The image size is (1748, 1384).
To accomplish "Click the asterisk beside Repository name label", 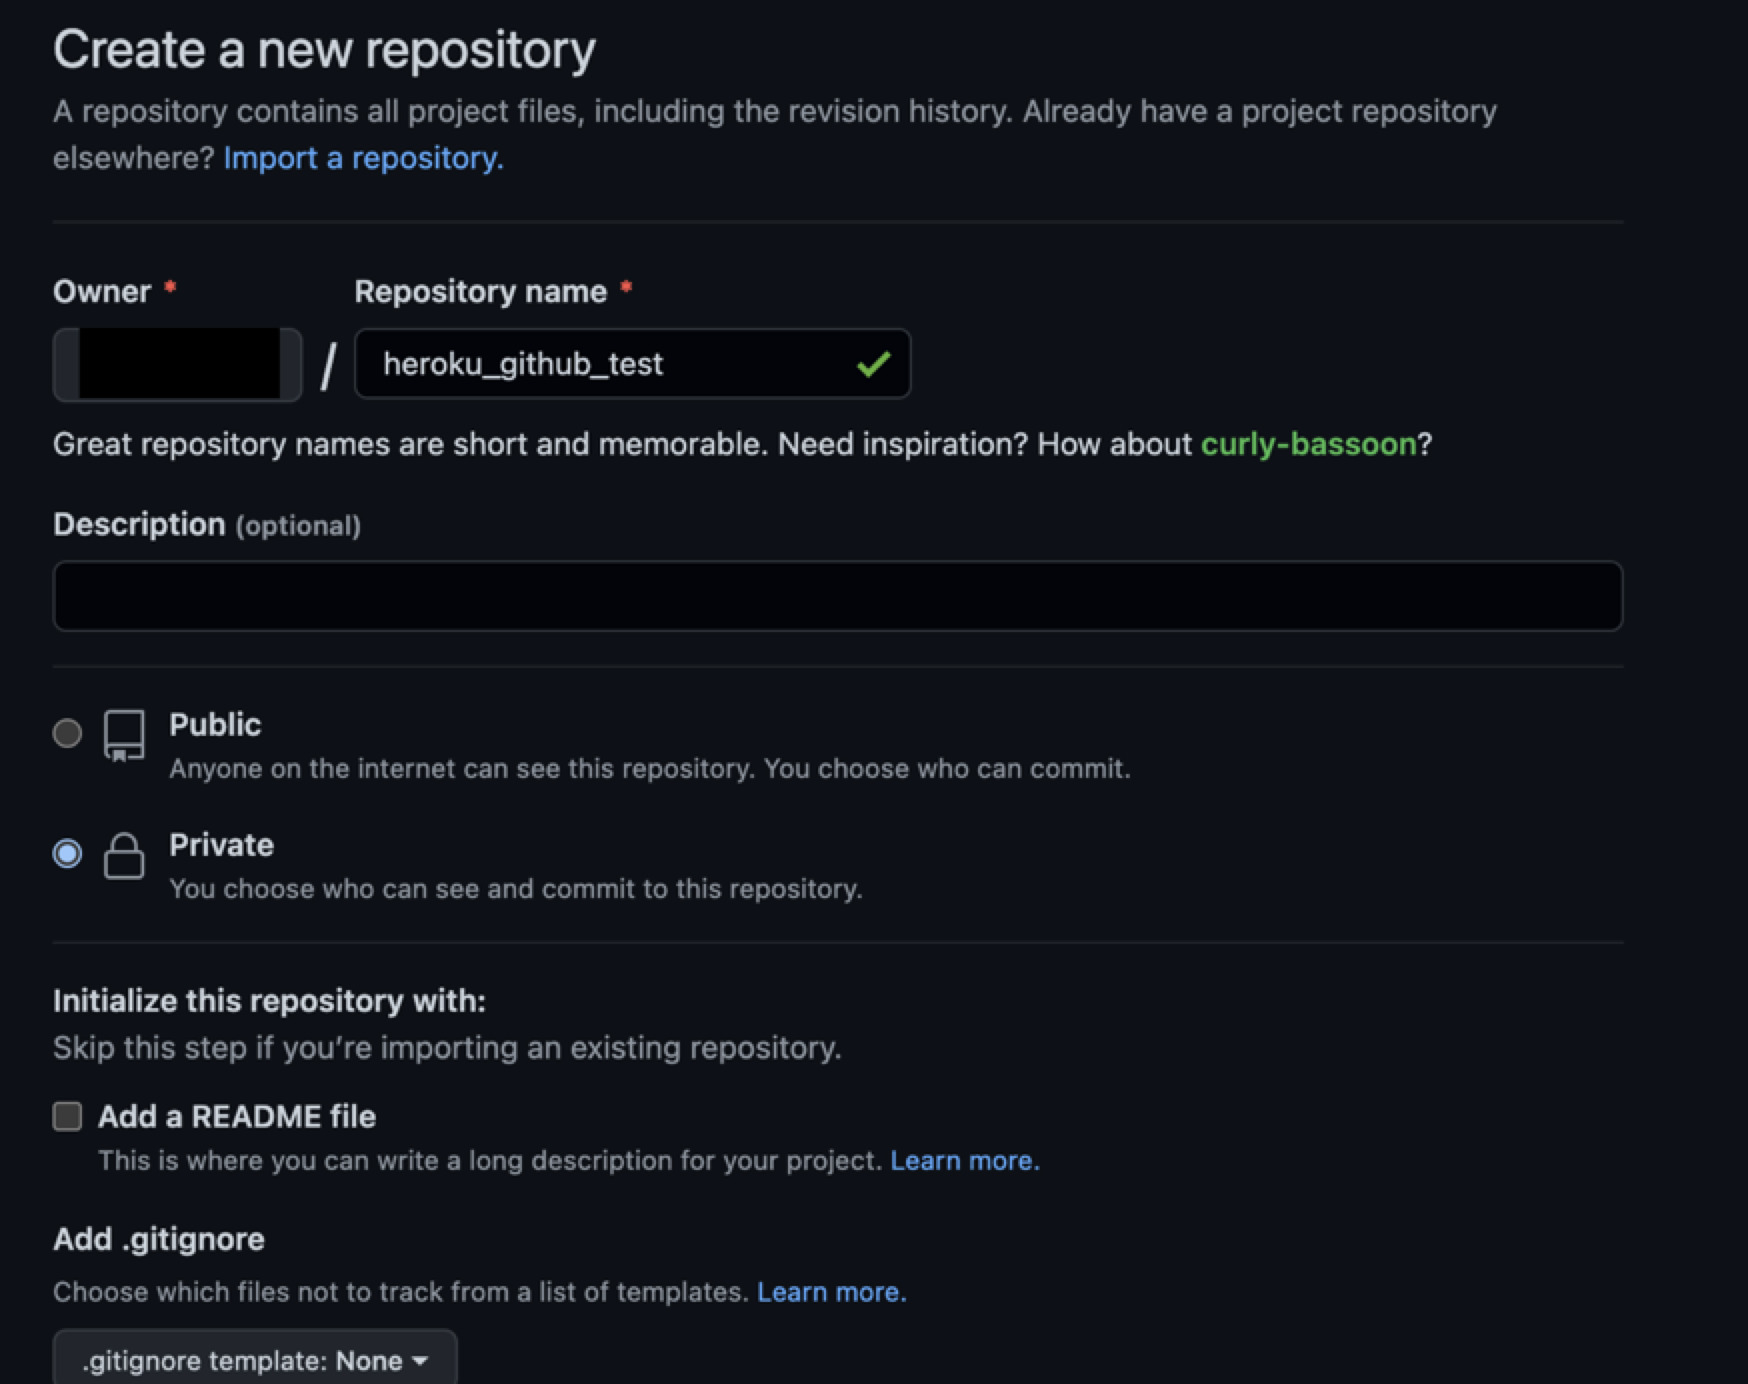I will [626, 288].
